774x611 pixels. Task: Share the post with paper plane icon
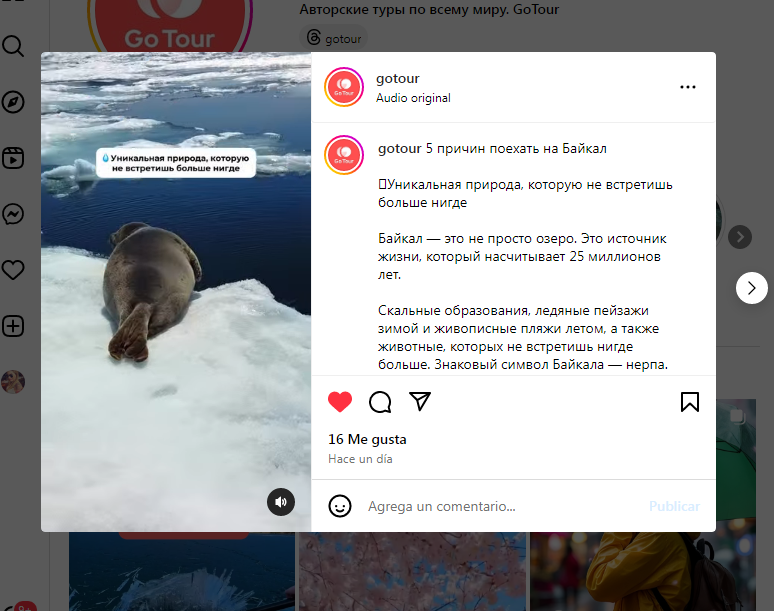420,401
